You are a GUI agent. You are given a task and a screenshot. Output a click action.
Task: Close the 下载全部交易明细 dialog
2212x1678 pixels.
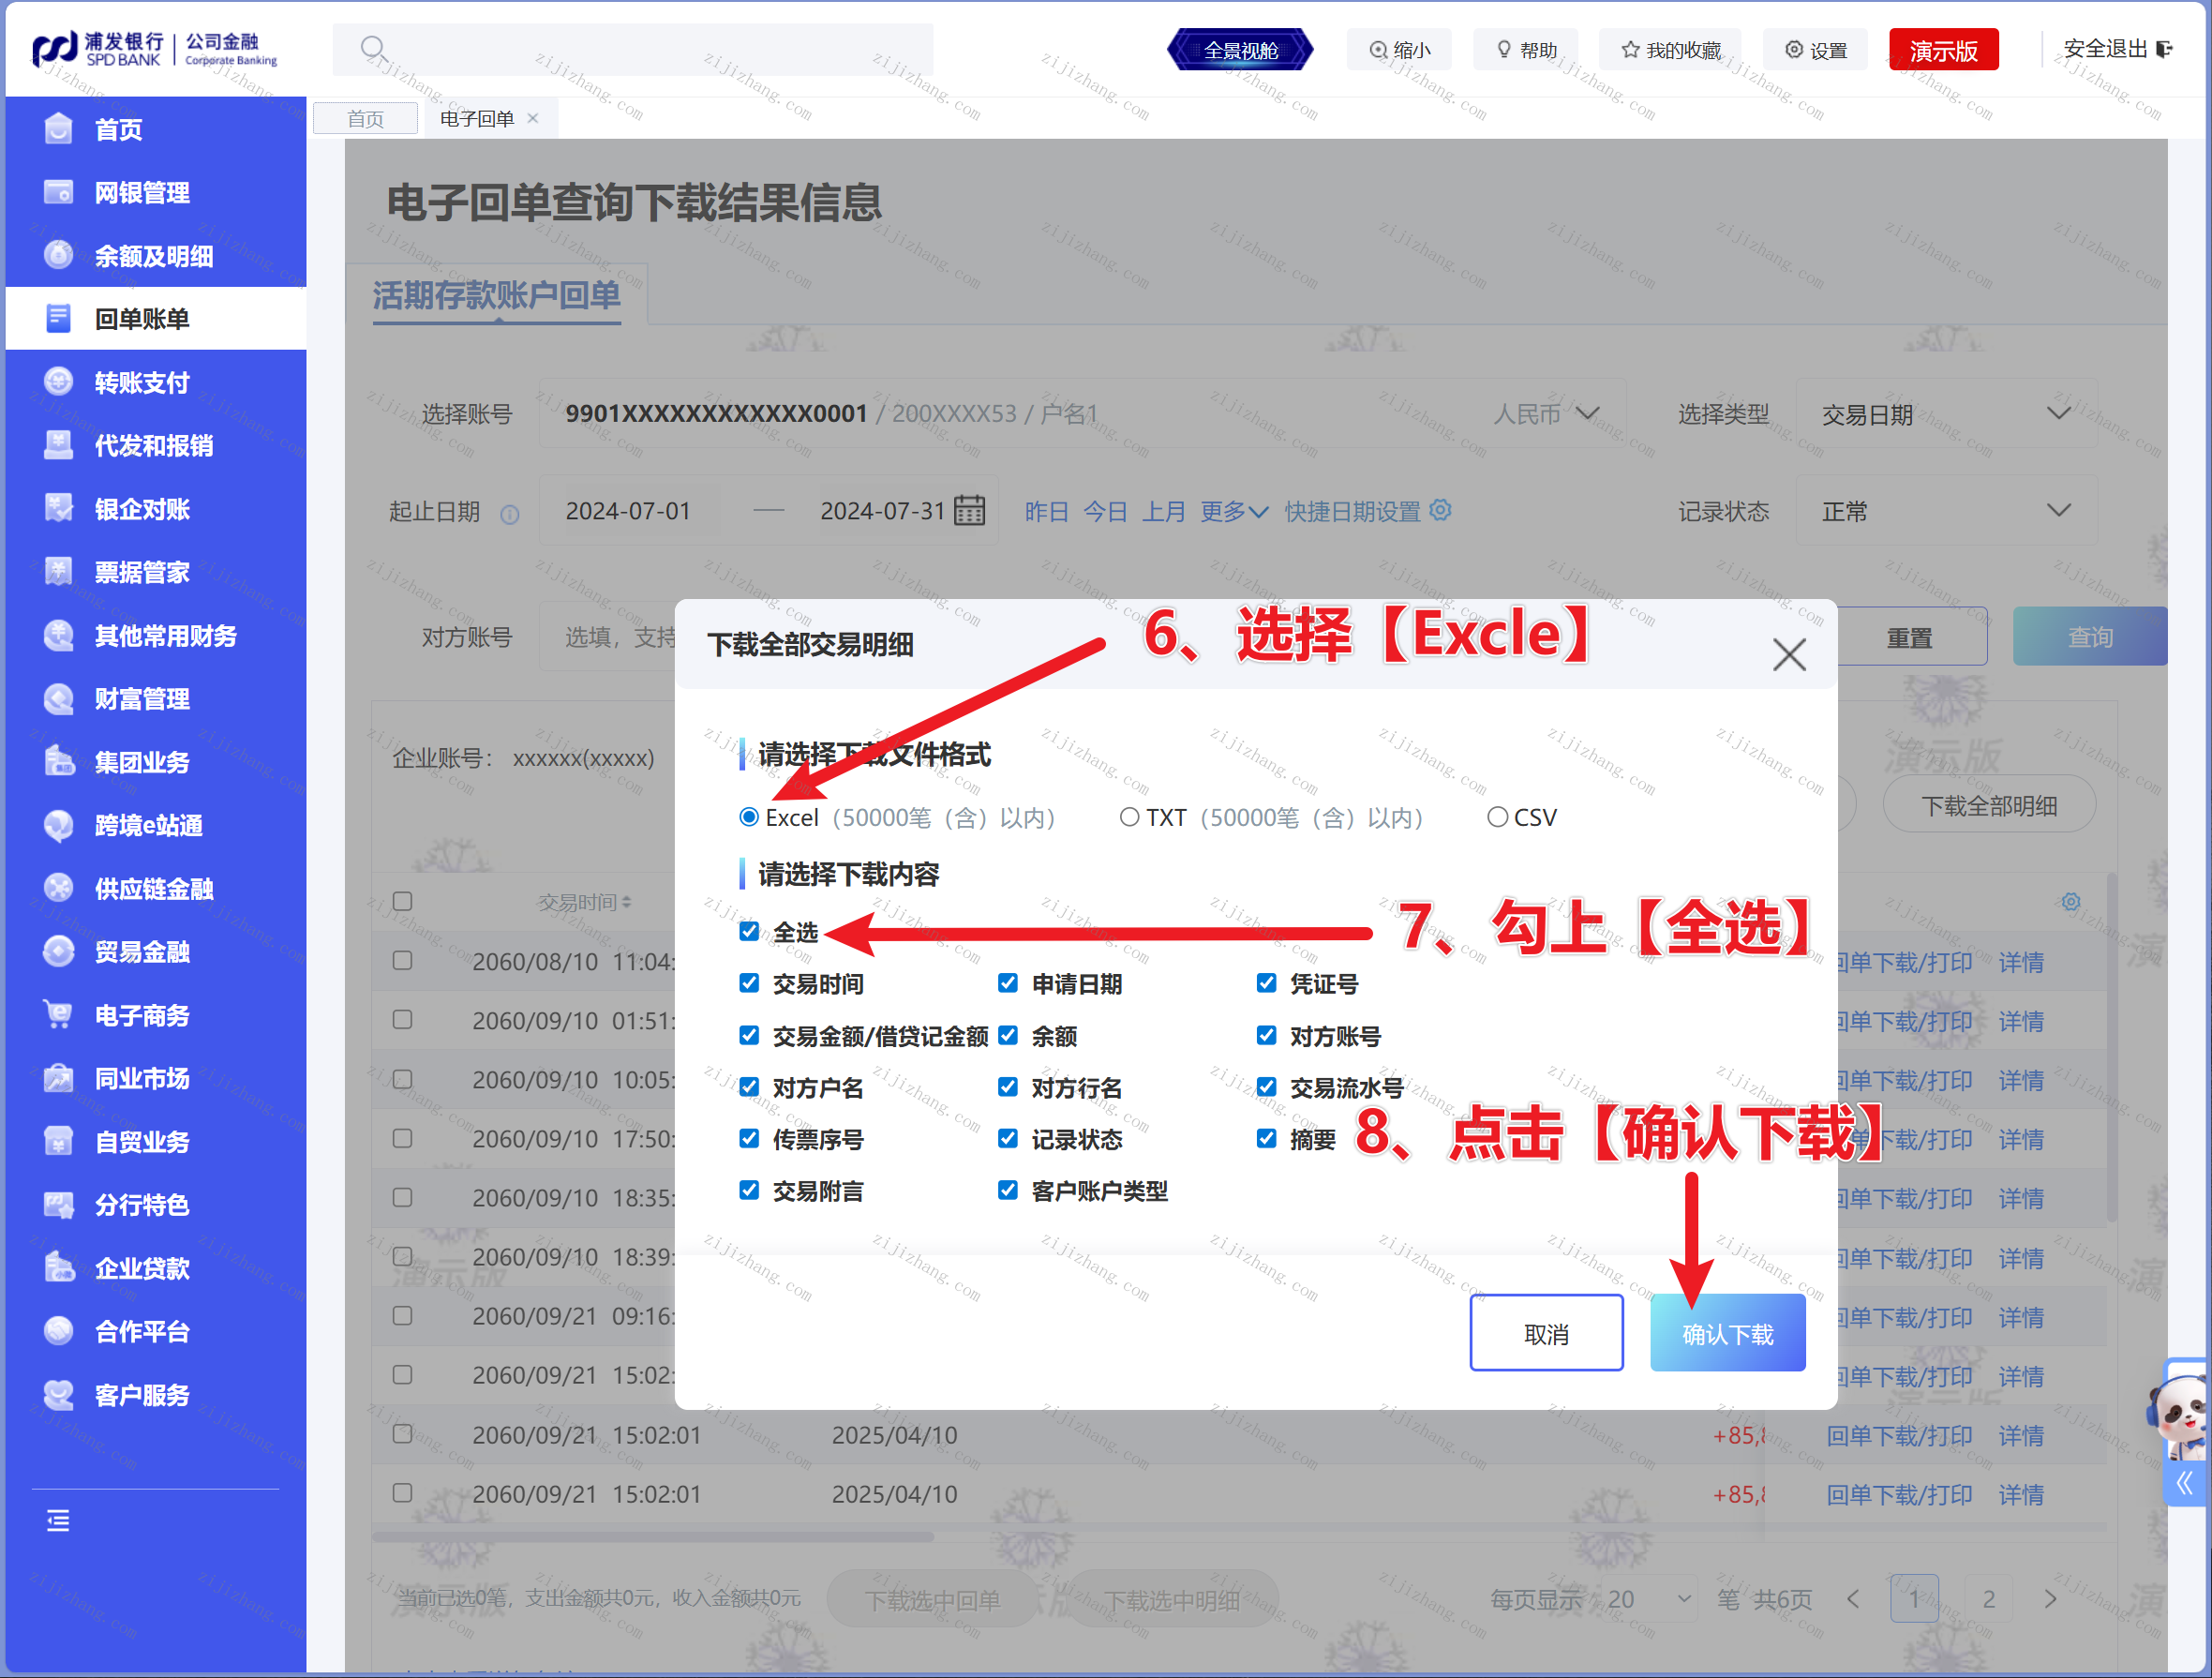point(1788,654)
